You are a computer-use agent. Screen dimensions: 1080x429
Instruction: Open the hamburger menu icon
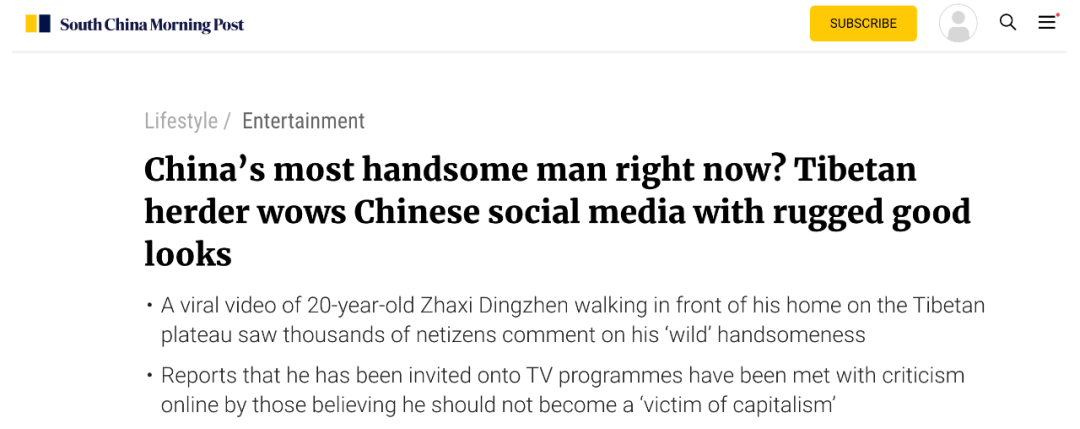(x=1046, y=23)
